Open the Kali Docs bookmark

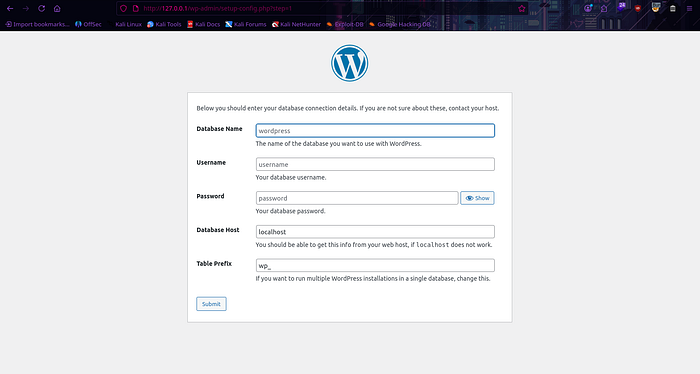coord(204,25)
